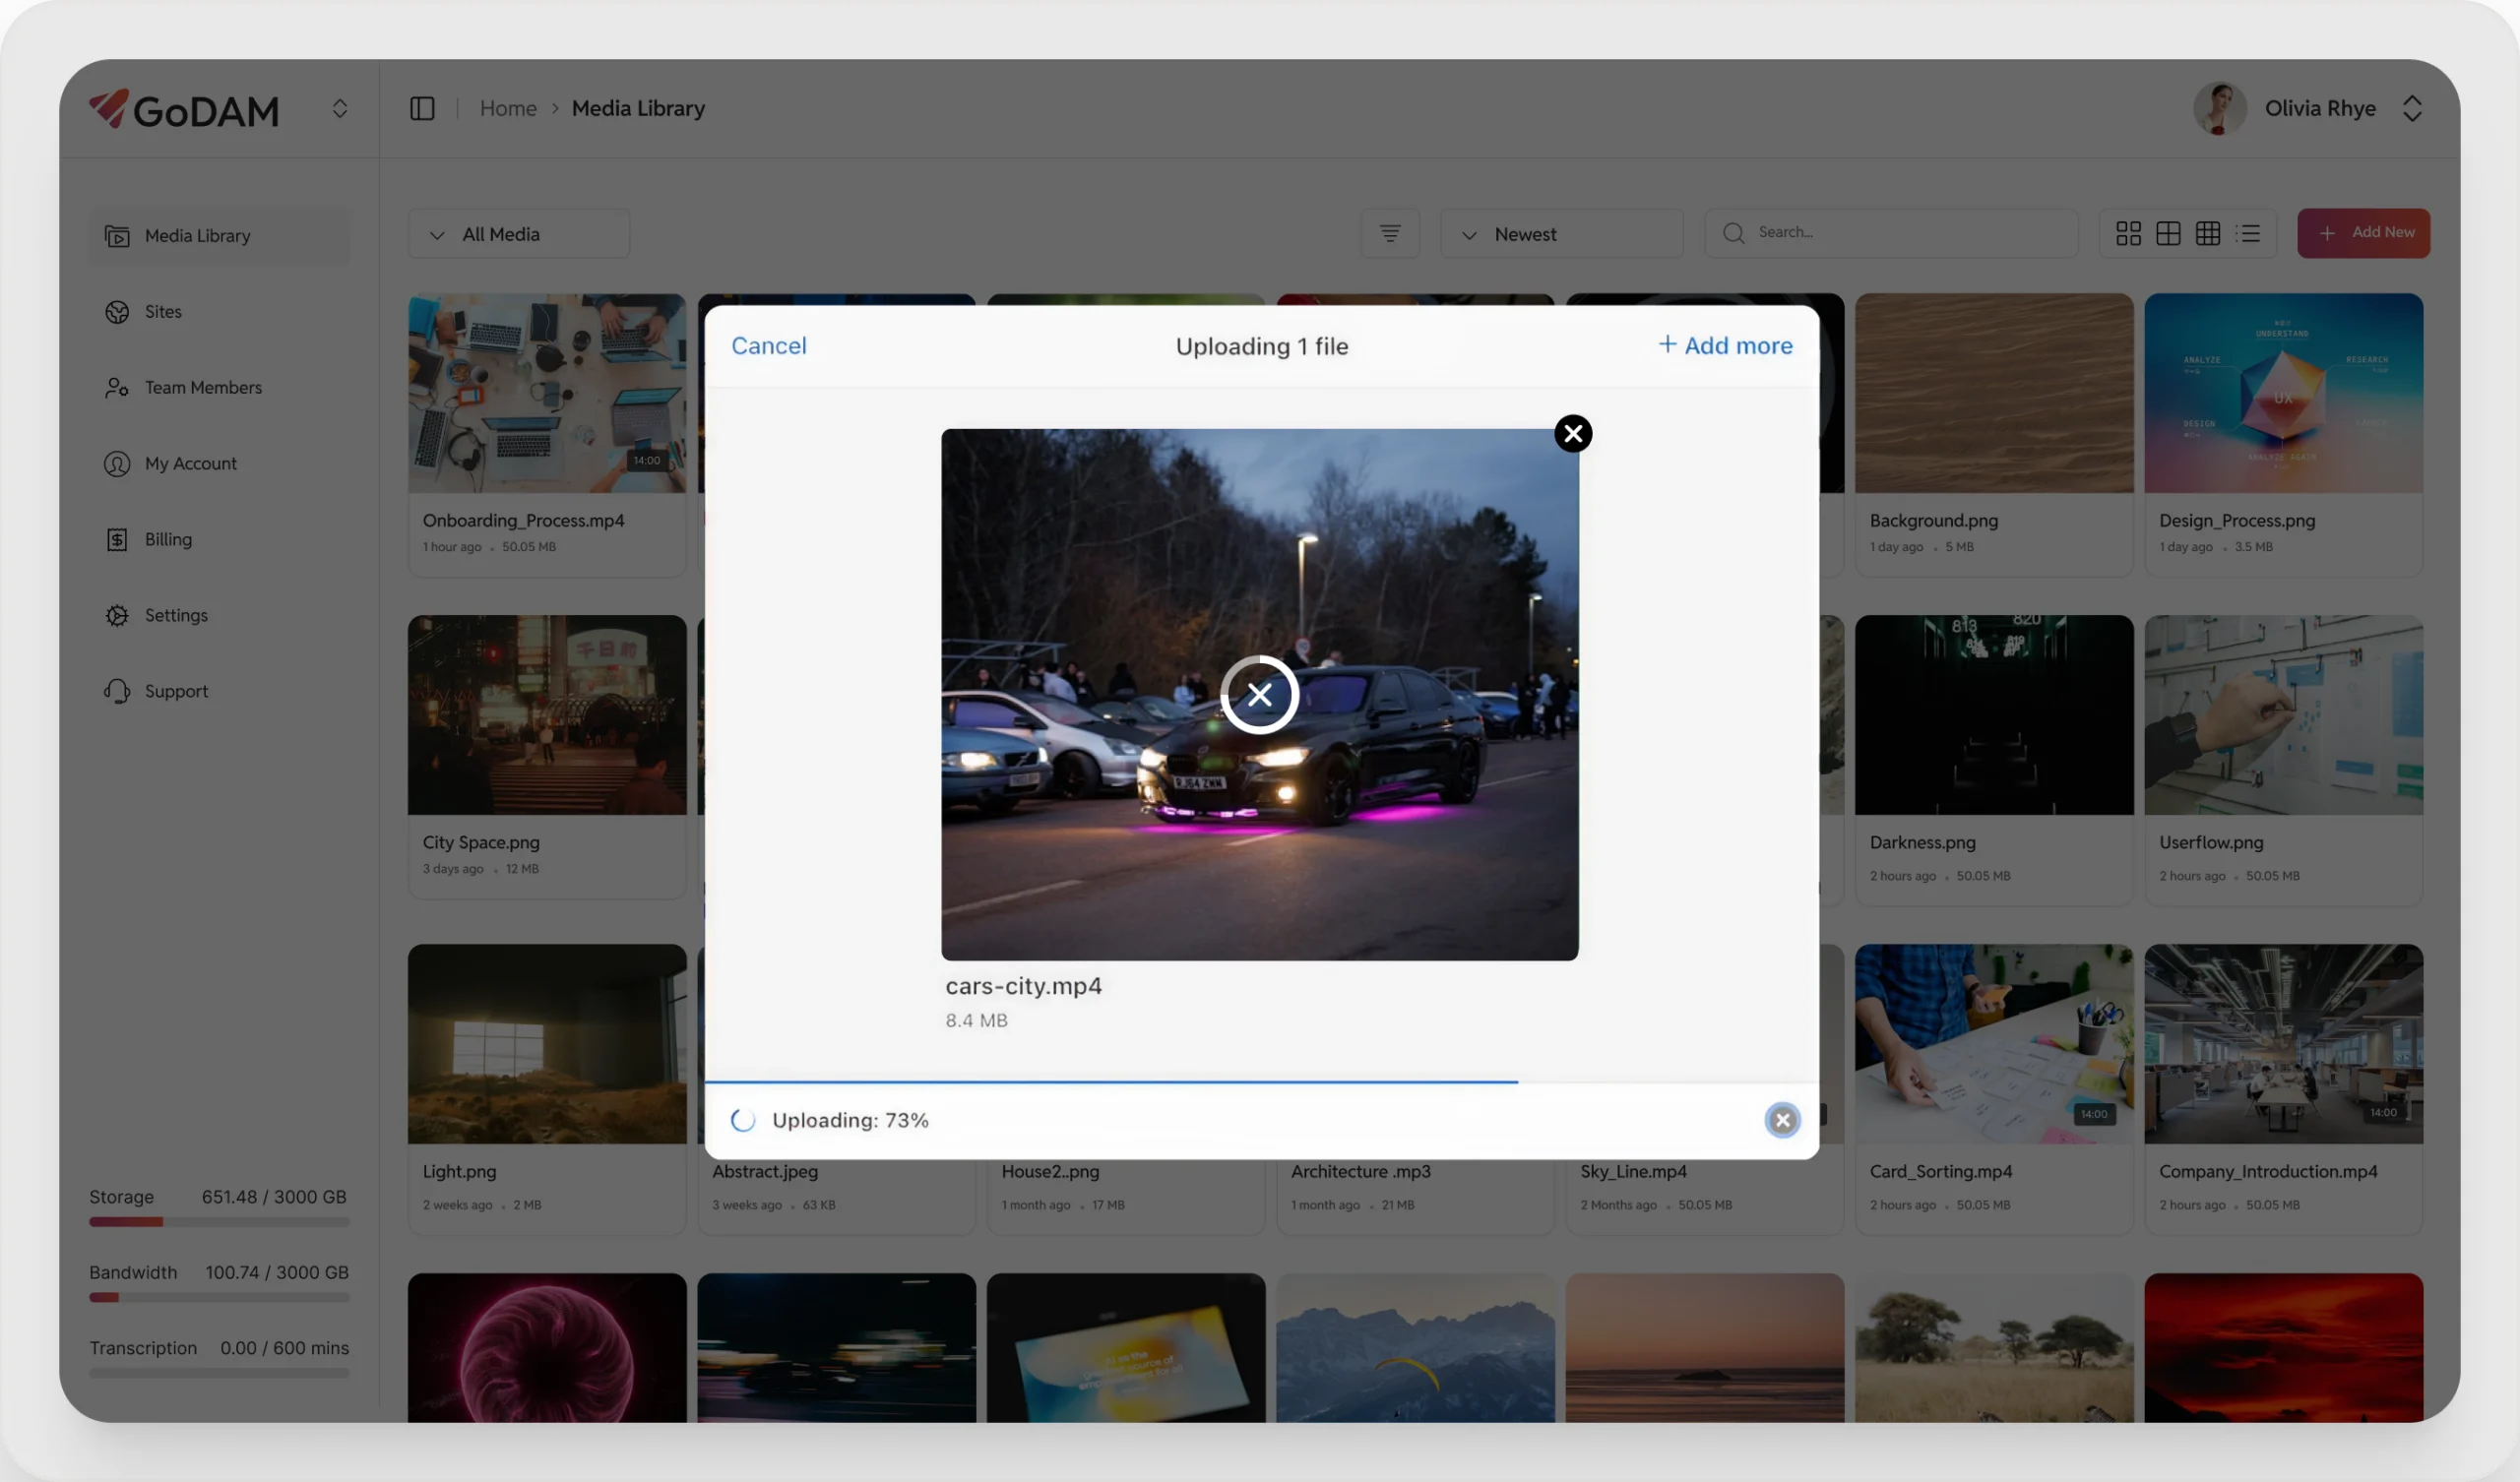The image size is (2520, 1482).
Task: Switch to four-pane grid view icon
Action: (2168, 233)
